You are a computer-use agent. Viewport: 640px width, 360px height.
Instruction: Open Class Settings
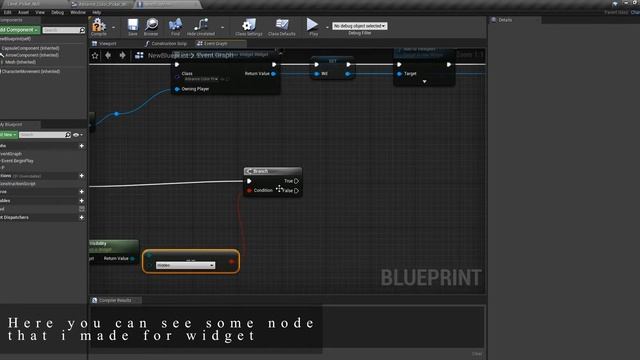249,24
